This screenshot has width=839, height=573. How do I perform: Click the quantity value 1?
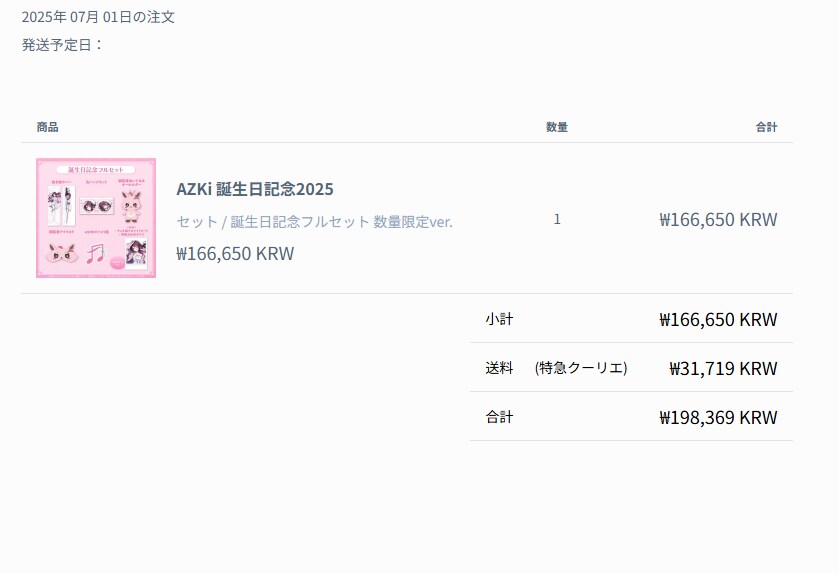557,219
